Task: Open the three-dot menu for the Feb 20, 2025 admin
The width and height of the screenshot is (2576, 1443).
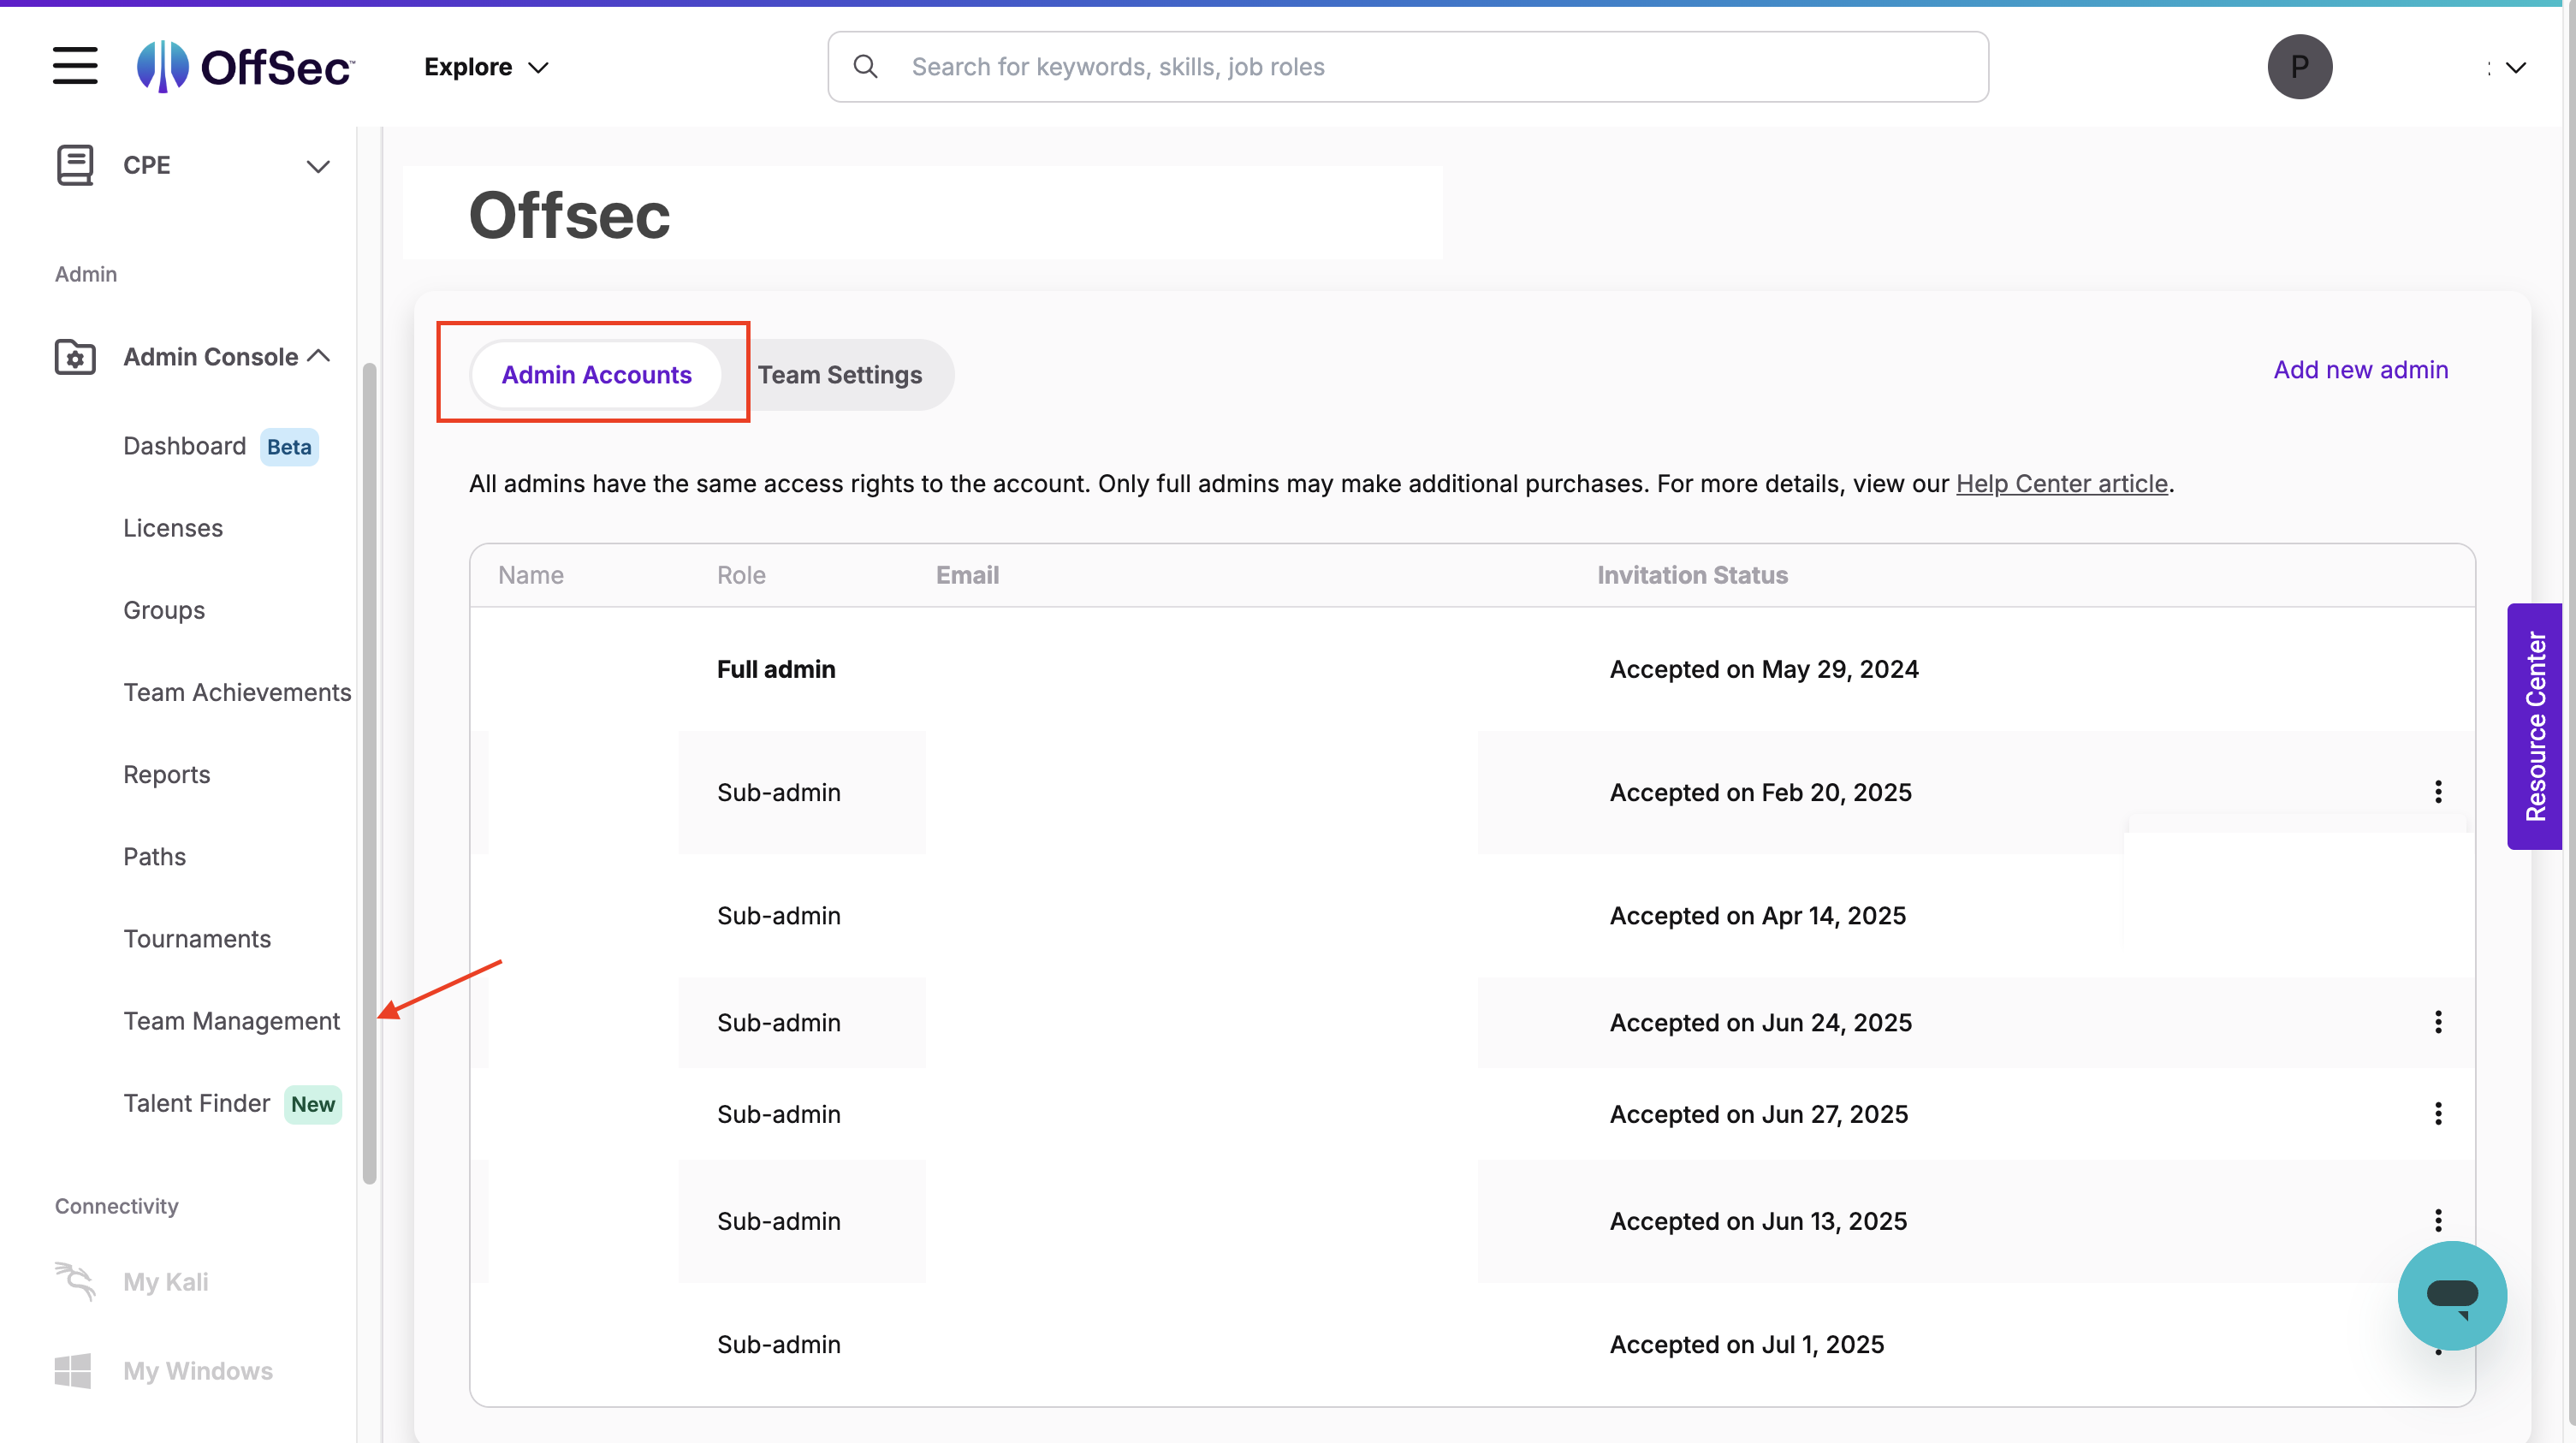Action: point(2438,792)
